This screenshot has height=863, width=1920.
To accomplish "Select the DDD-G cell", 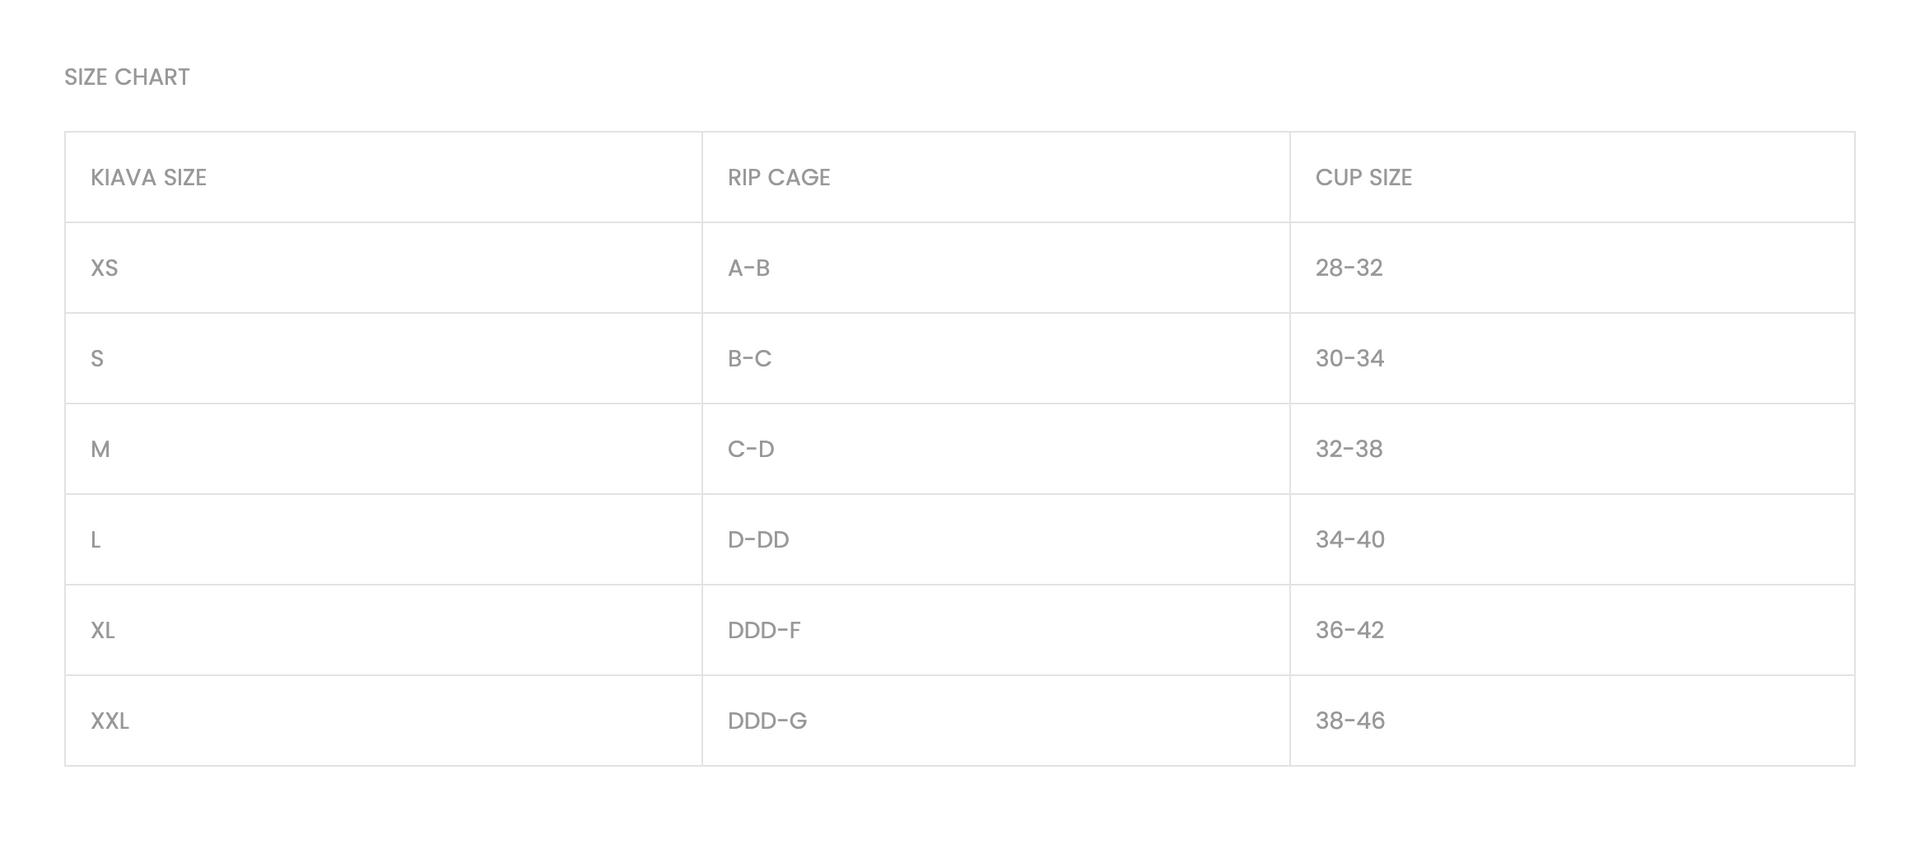I will pyautogui.click(x=767, y=721).
